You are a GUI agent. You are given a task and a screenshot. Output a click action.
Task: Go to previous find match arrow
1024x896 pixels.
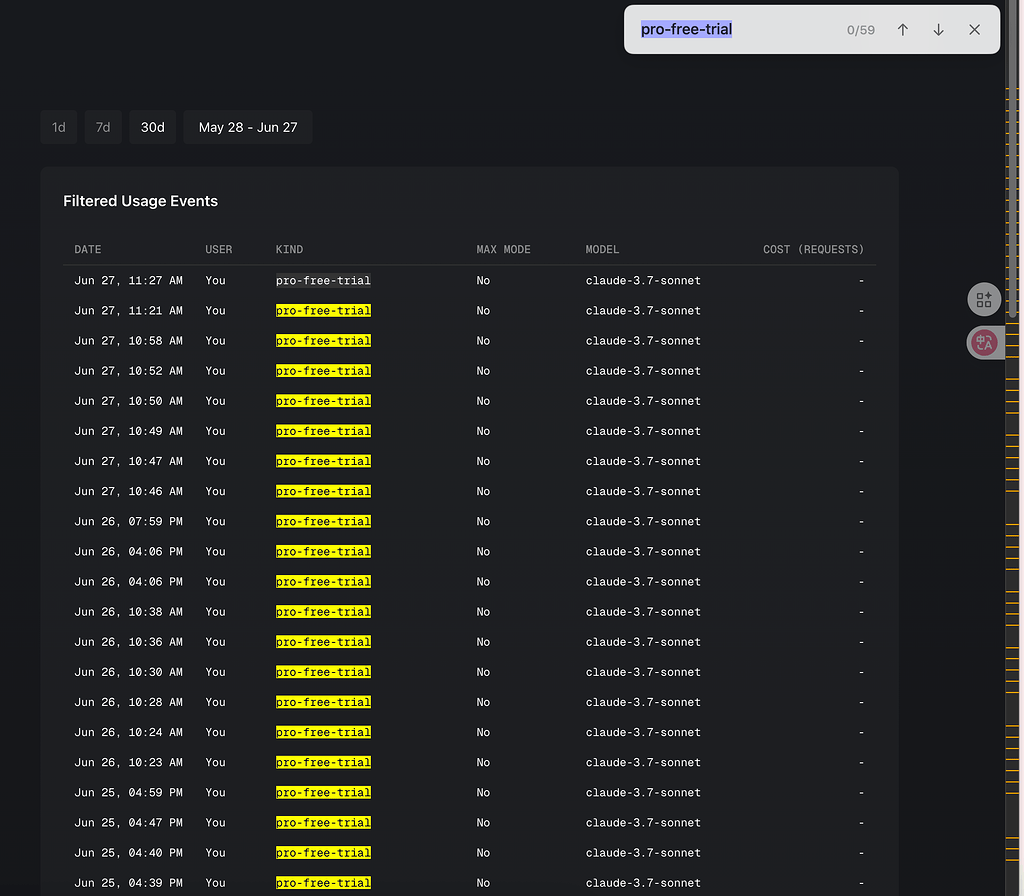[903, 30]
